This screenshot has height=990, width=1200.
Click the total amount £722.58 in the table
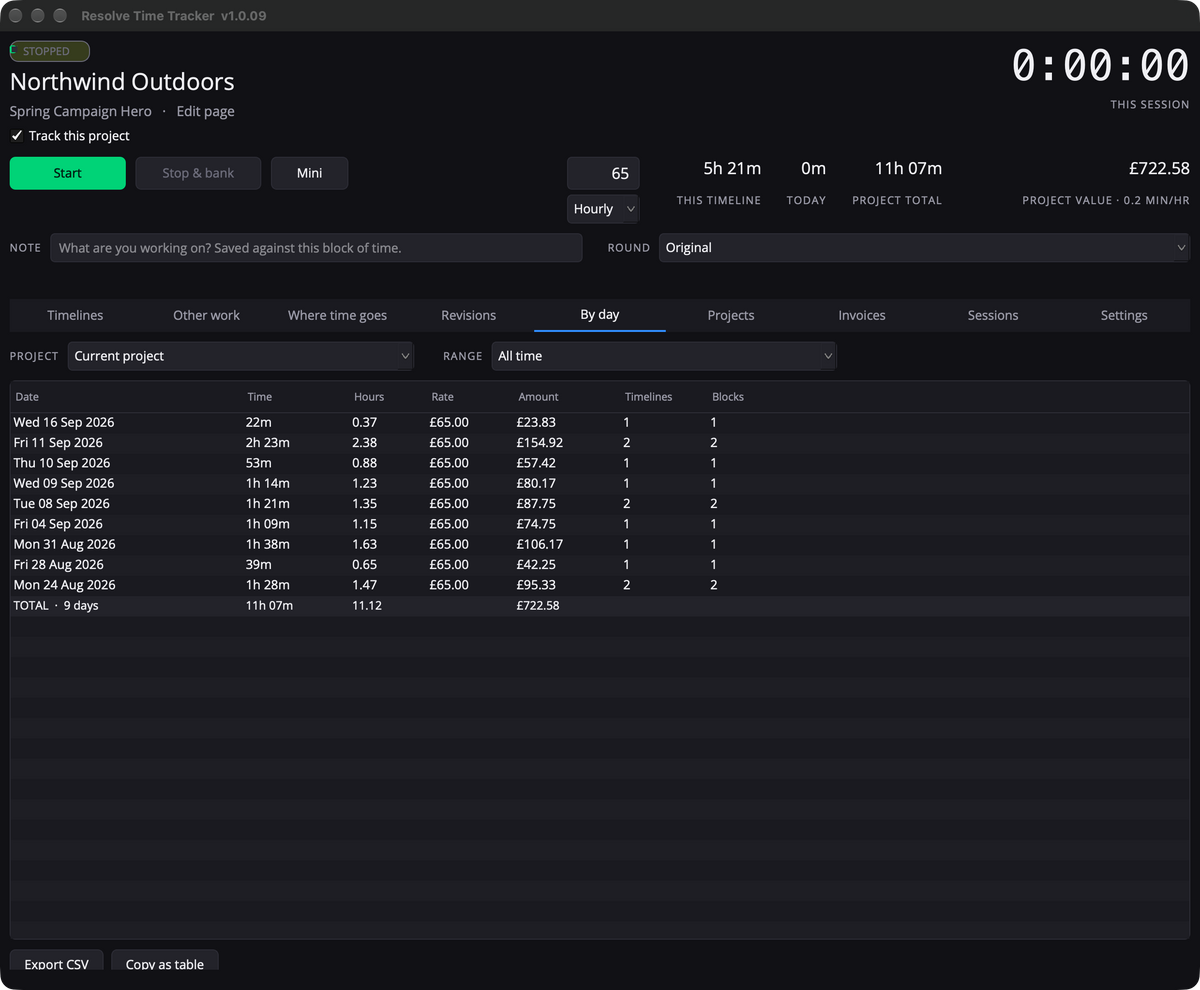[538, 606]
